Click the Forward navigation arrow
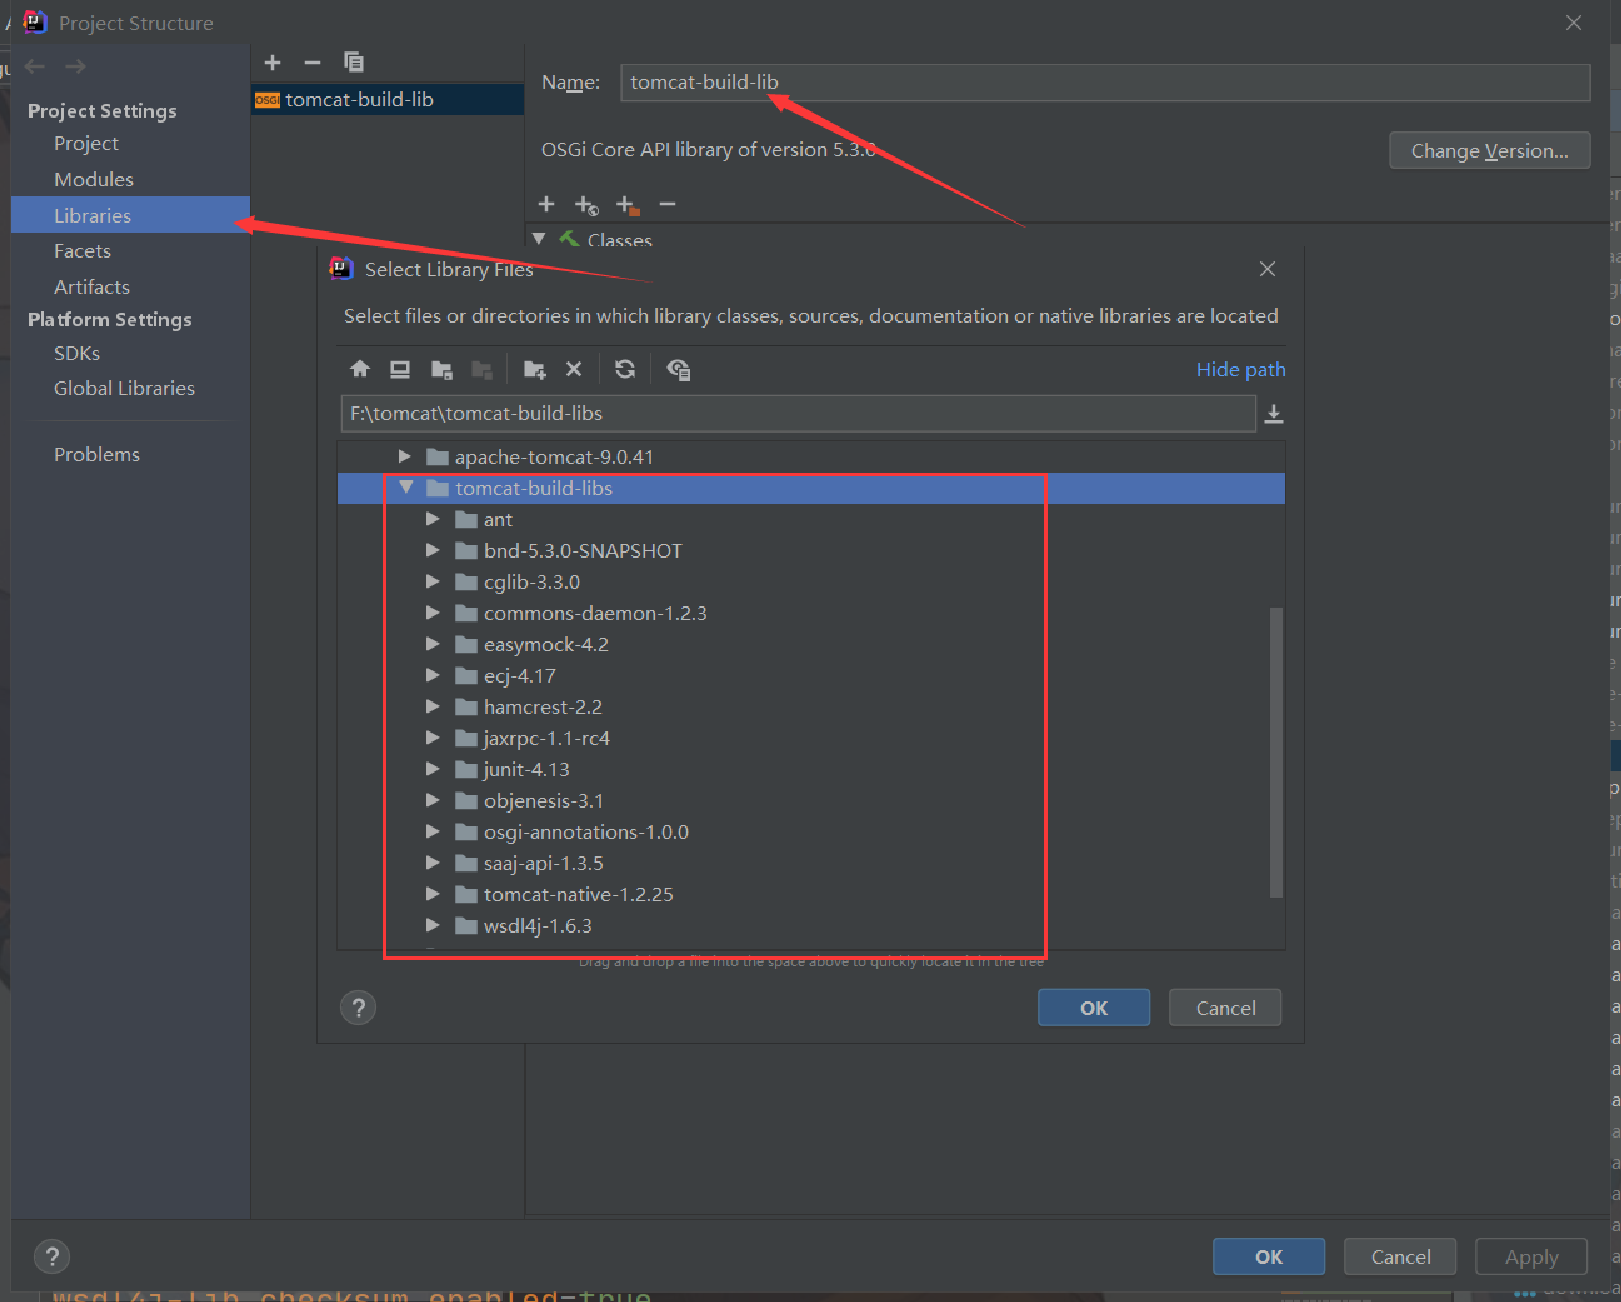This screenshot has width=1621, height=1302. pyautogui.click(x=75, y=66)
